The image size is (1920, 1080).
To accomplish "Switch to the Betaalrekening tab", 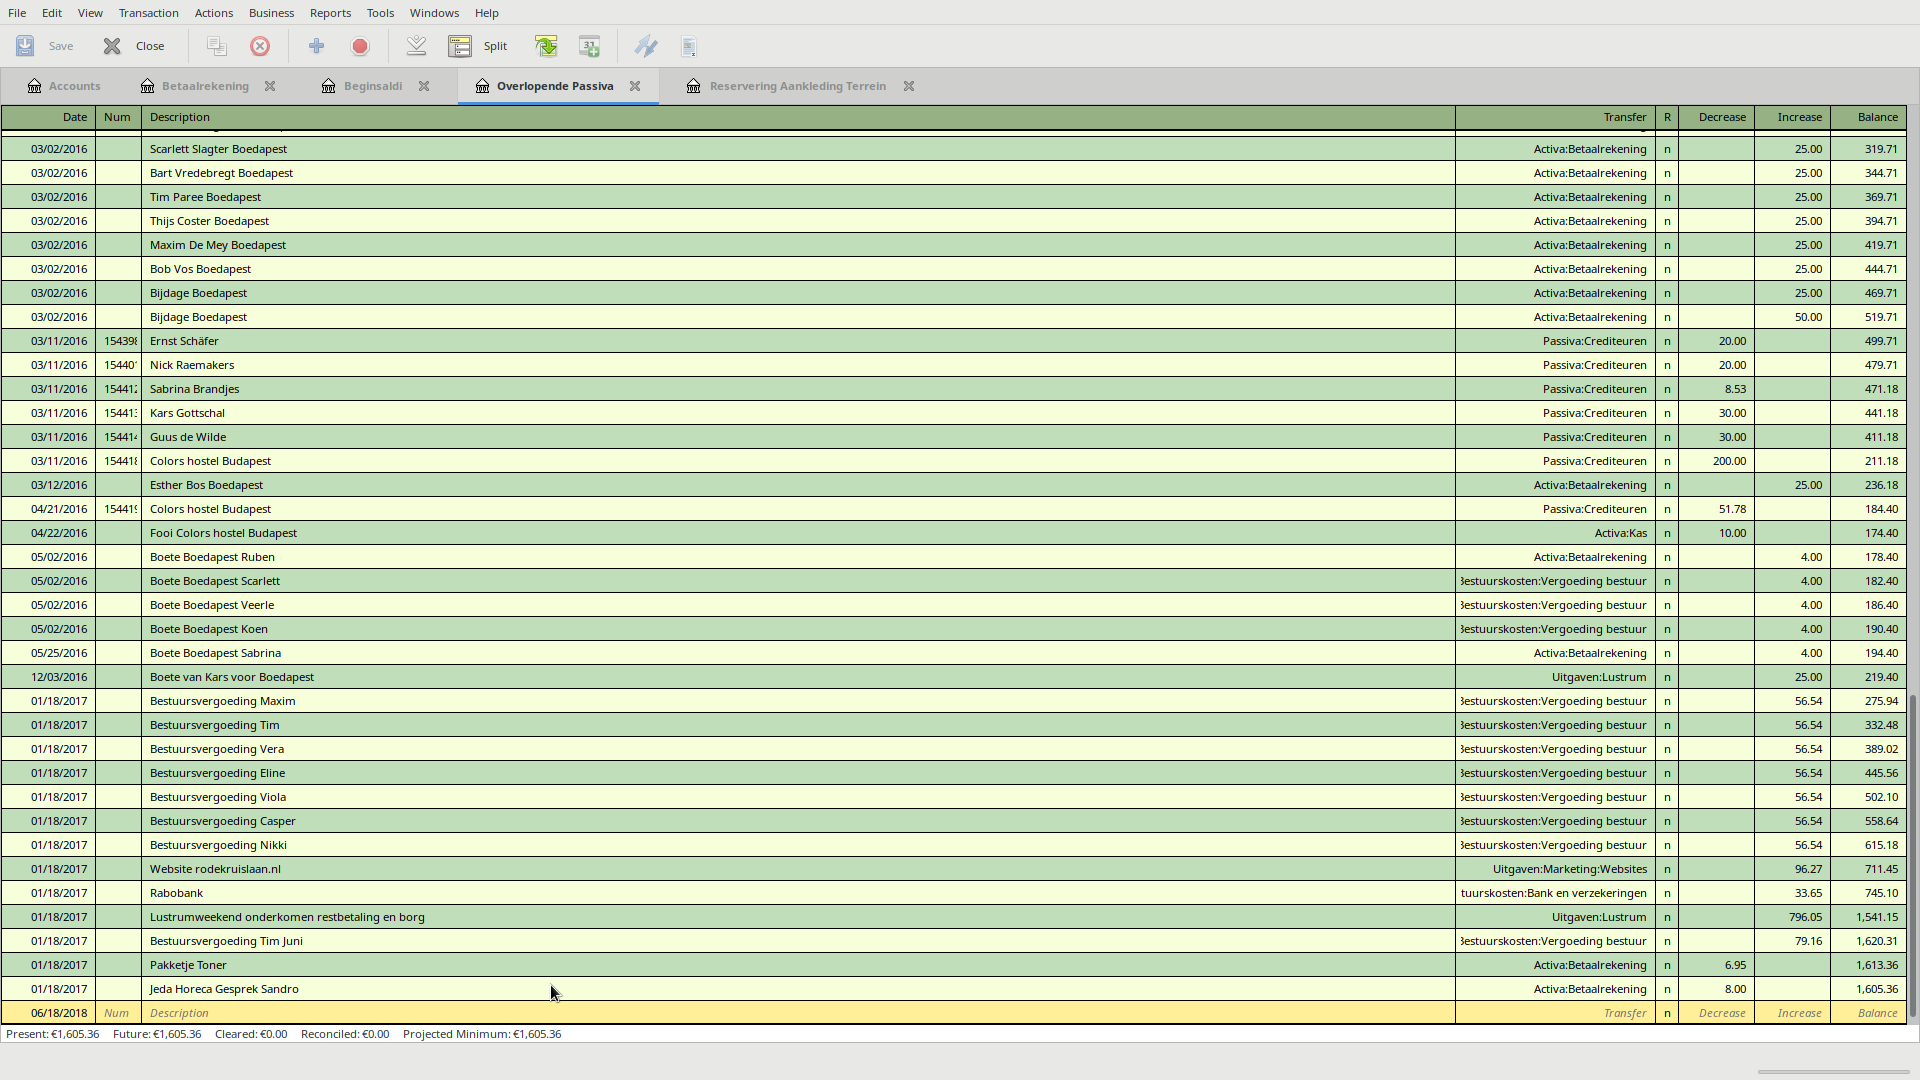I will tap(205, 86).
